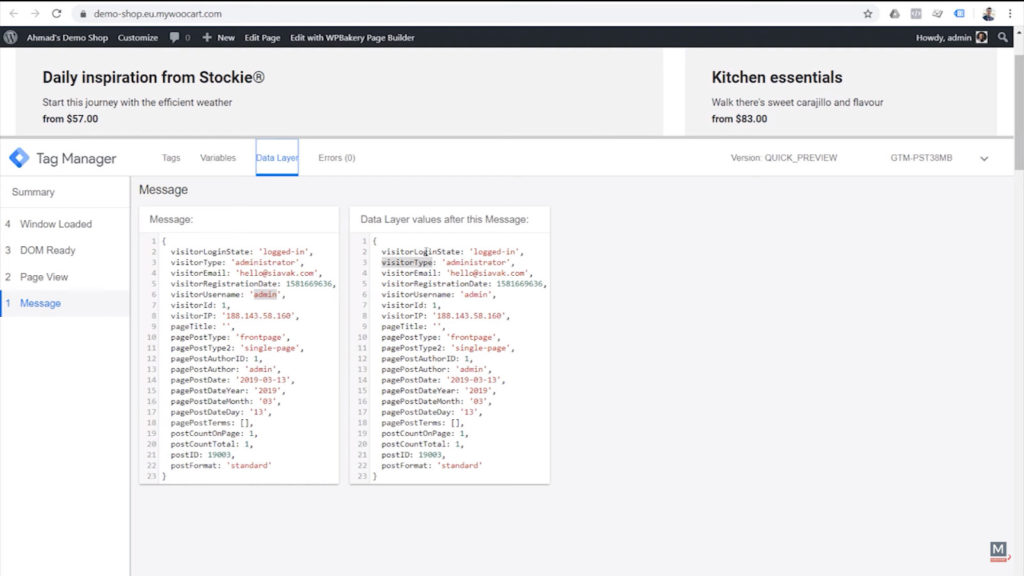Bookmark the page with the star icon

[868, 14]
